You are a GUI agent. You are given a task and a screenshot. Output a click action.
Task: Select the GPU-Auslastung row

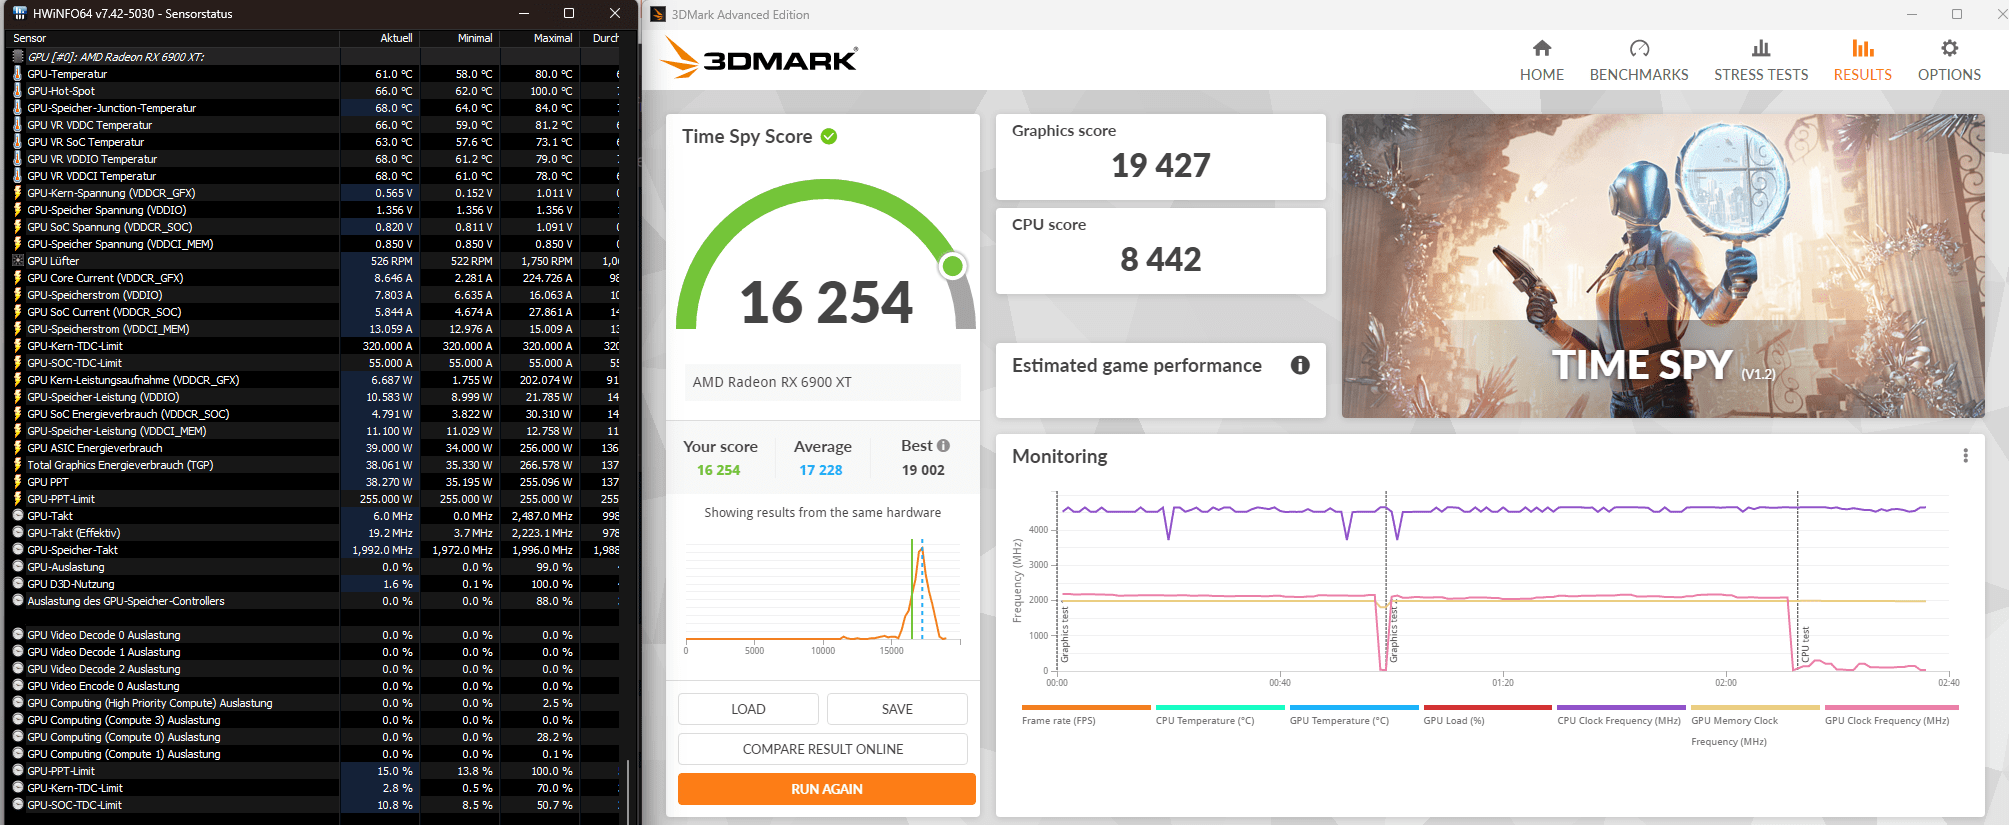[315, 567]
